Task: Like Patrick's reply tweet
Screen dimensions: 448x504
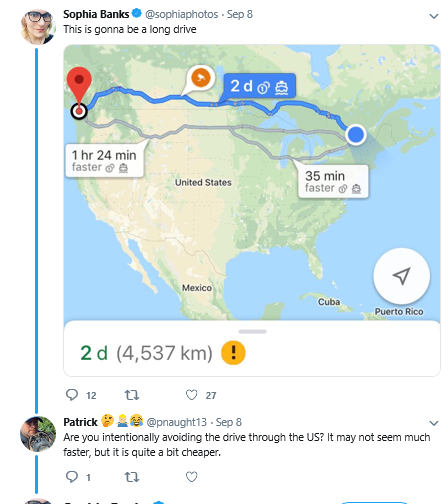Action: coord(191,477)
